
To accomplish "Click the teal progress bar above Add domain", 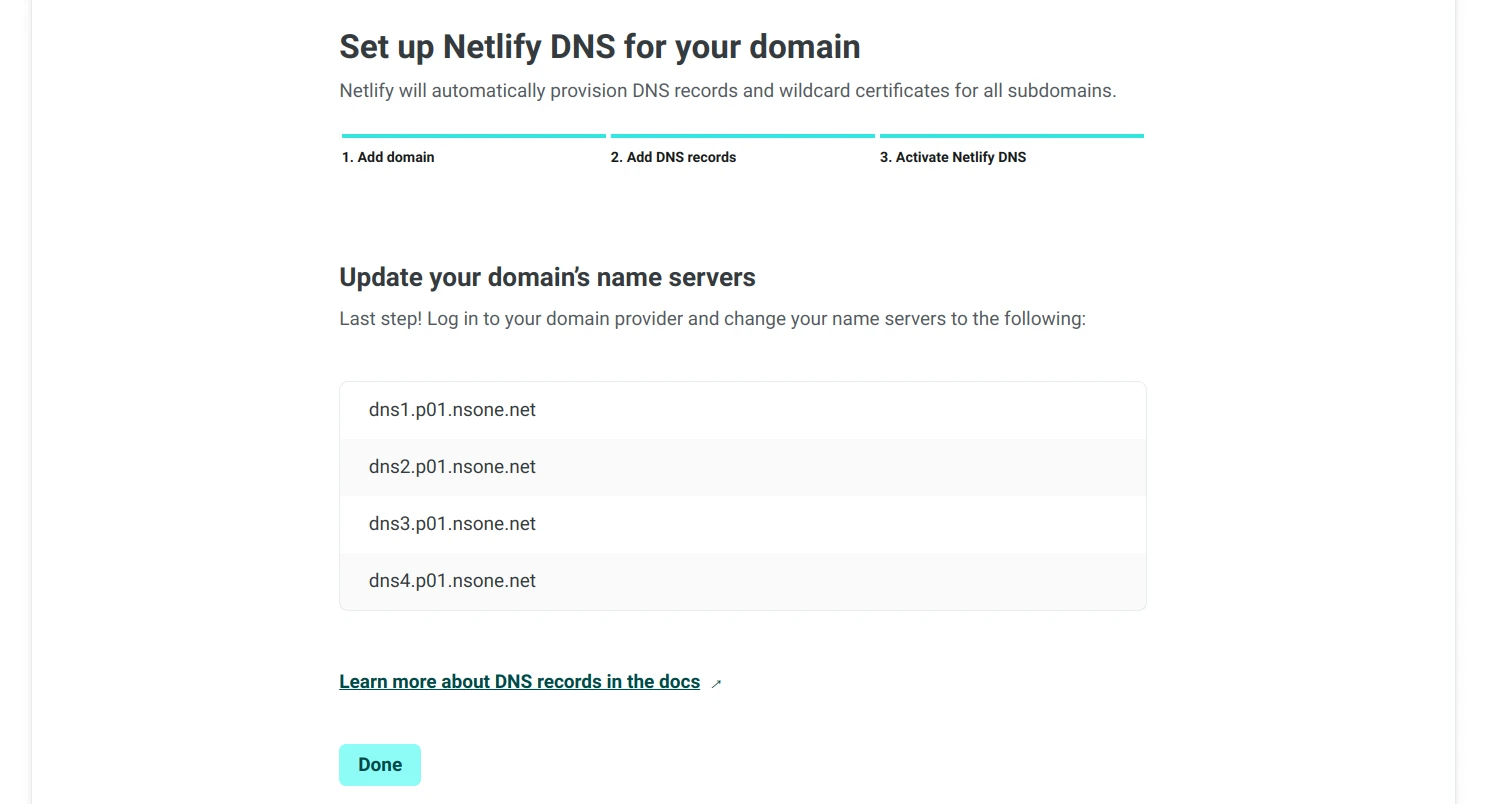I will [x=473, y=136].
